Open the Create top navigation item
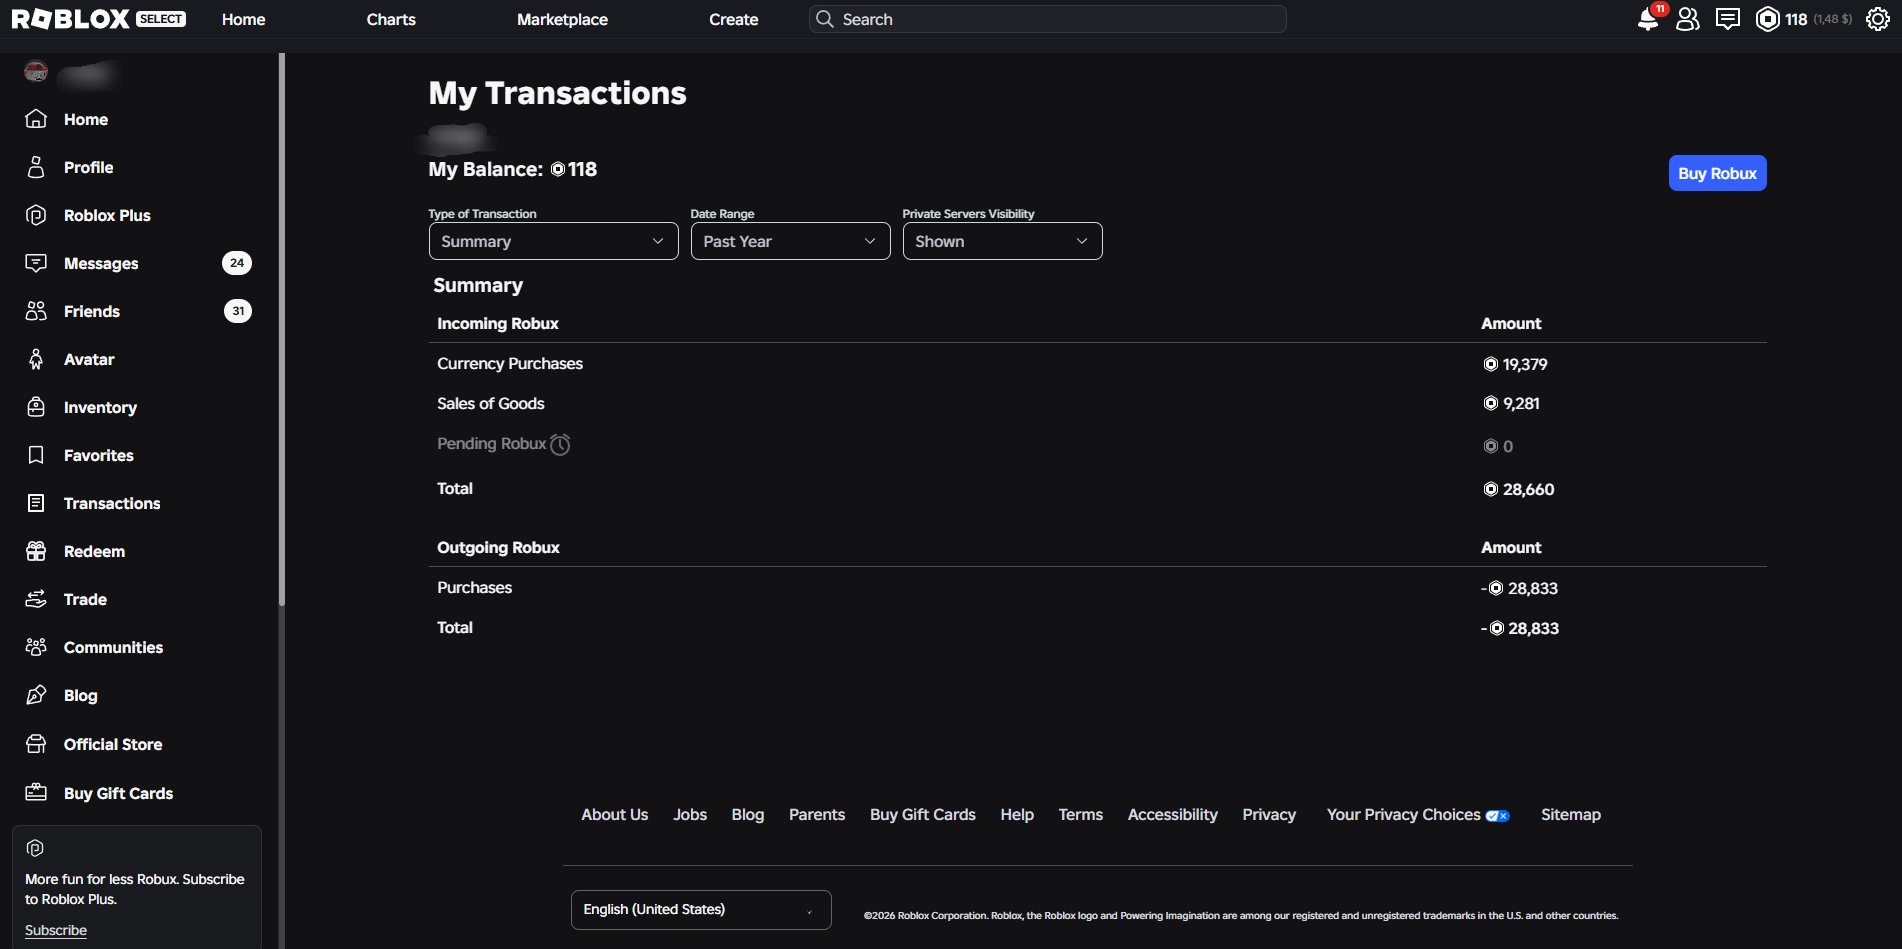1902x949 pixels. coord(733,19)
